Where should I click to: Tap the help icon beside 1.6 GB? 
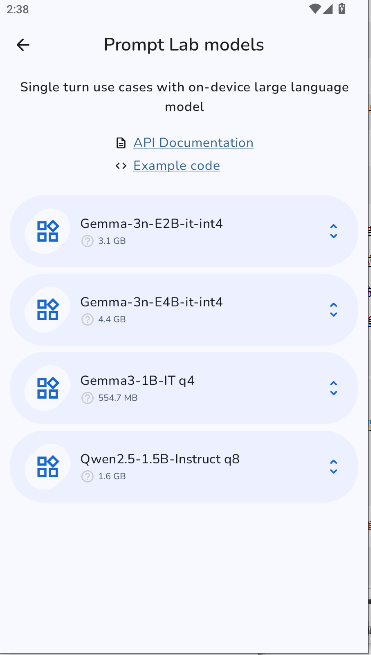(87, 476)
